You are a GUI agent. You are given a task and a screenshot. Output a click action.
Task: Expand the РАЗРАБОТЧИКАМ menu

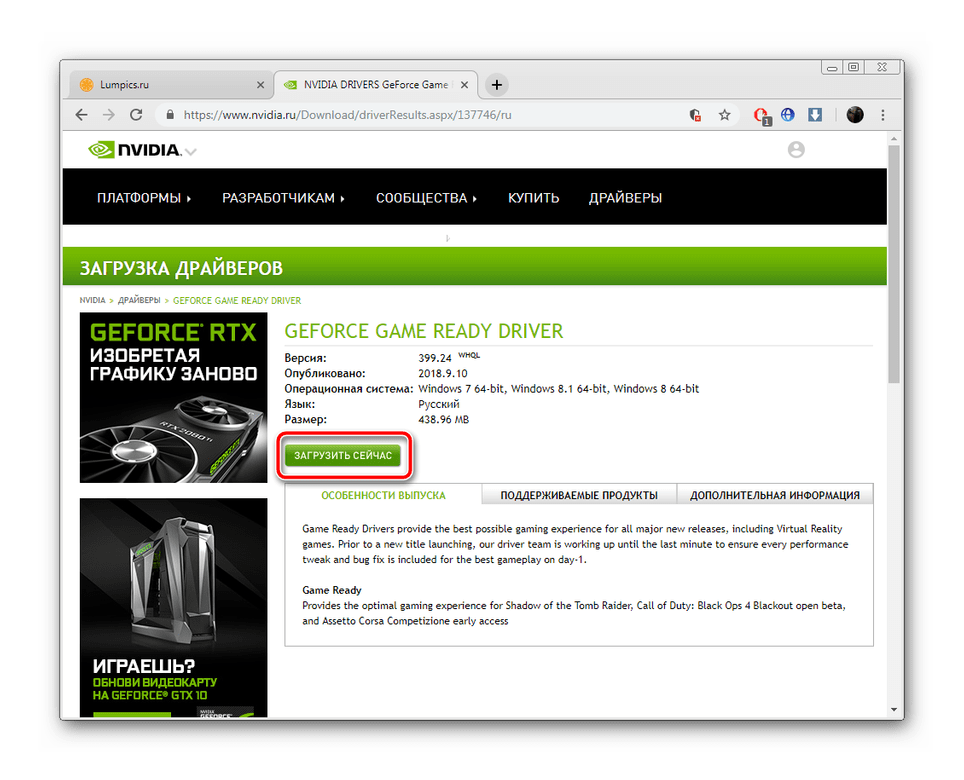283,198
